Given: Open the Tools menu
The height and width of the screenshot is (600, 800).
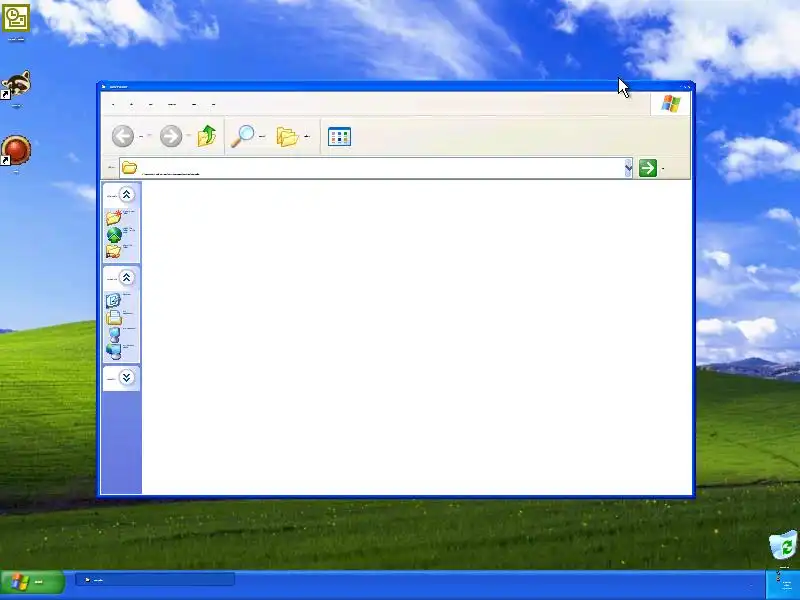Looking at the screenshot, I should point(194,105).
